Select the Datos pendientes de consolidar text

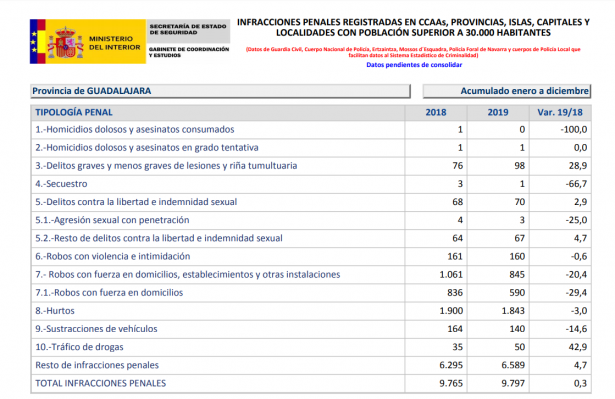point(414,65)
